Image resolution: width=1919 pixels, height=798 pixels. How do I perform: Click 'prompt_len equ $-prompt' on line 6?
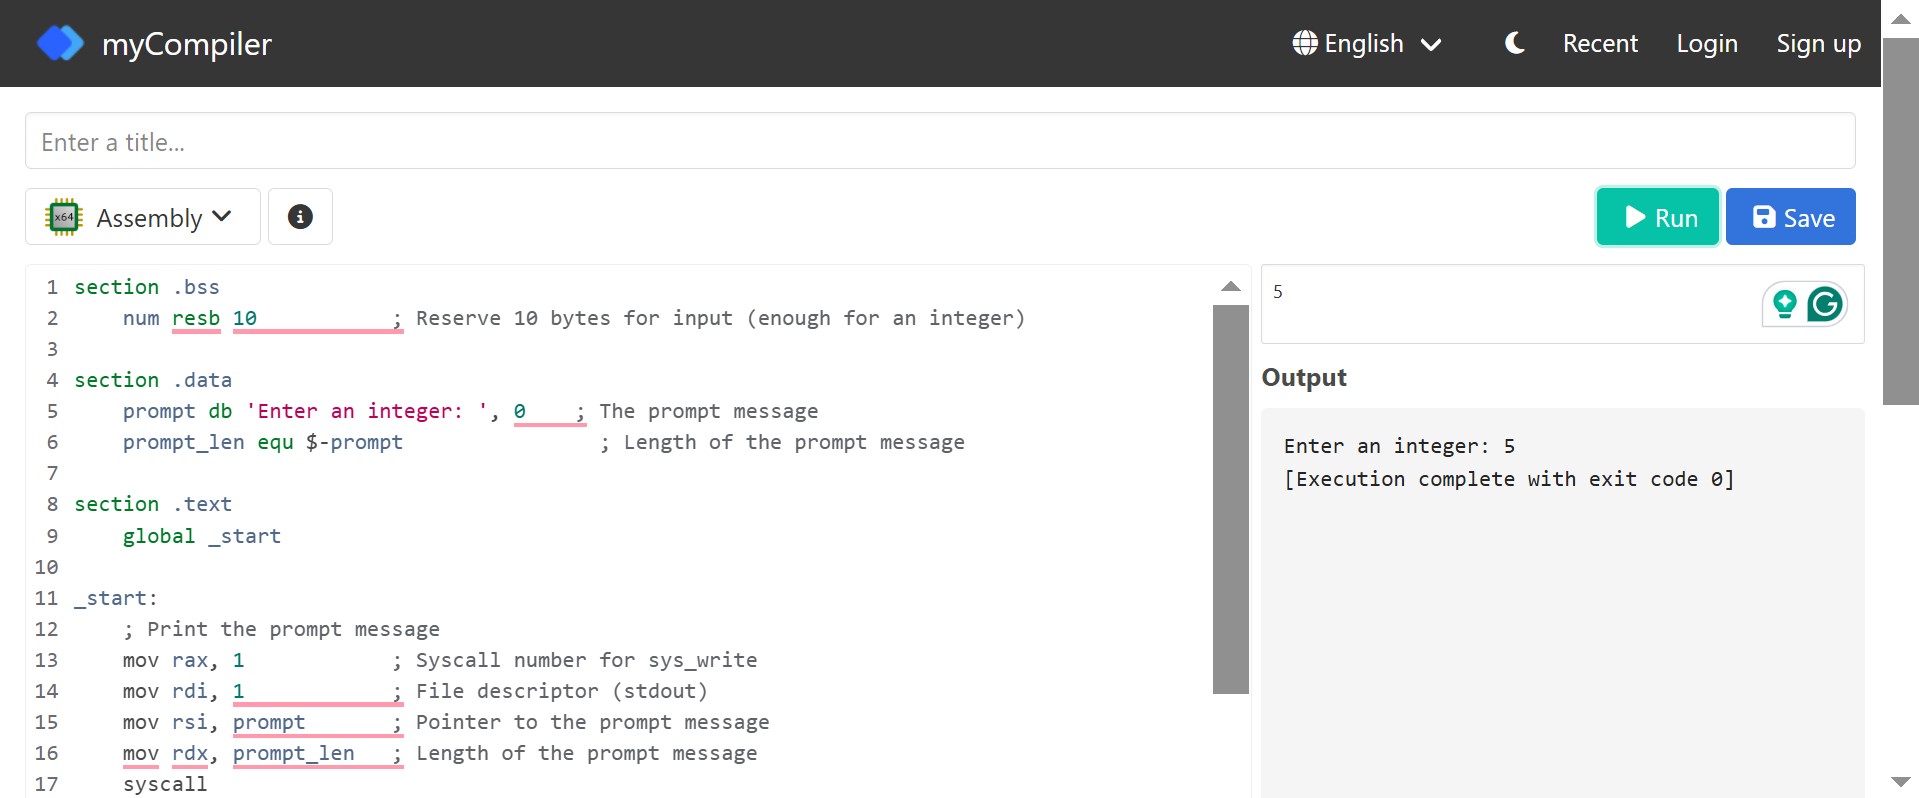coord(263,442)
